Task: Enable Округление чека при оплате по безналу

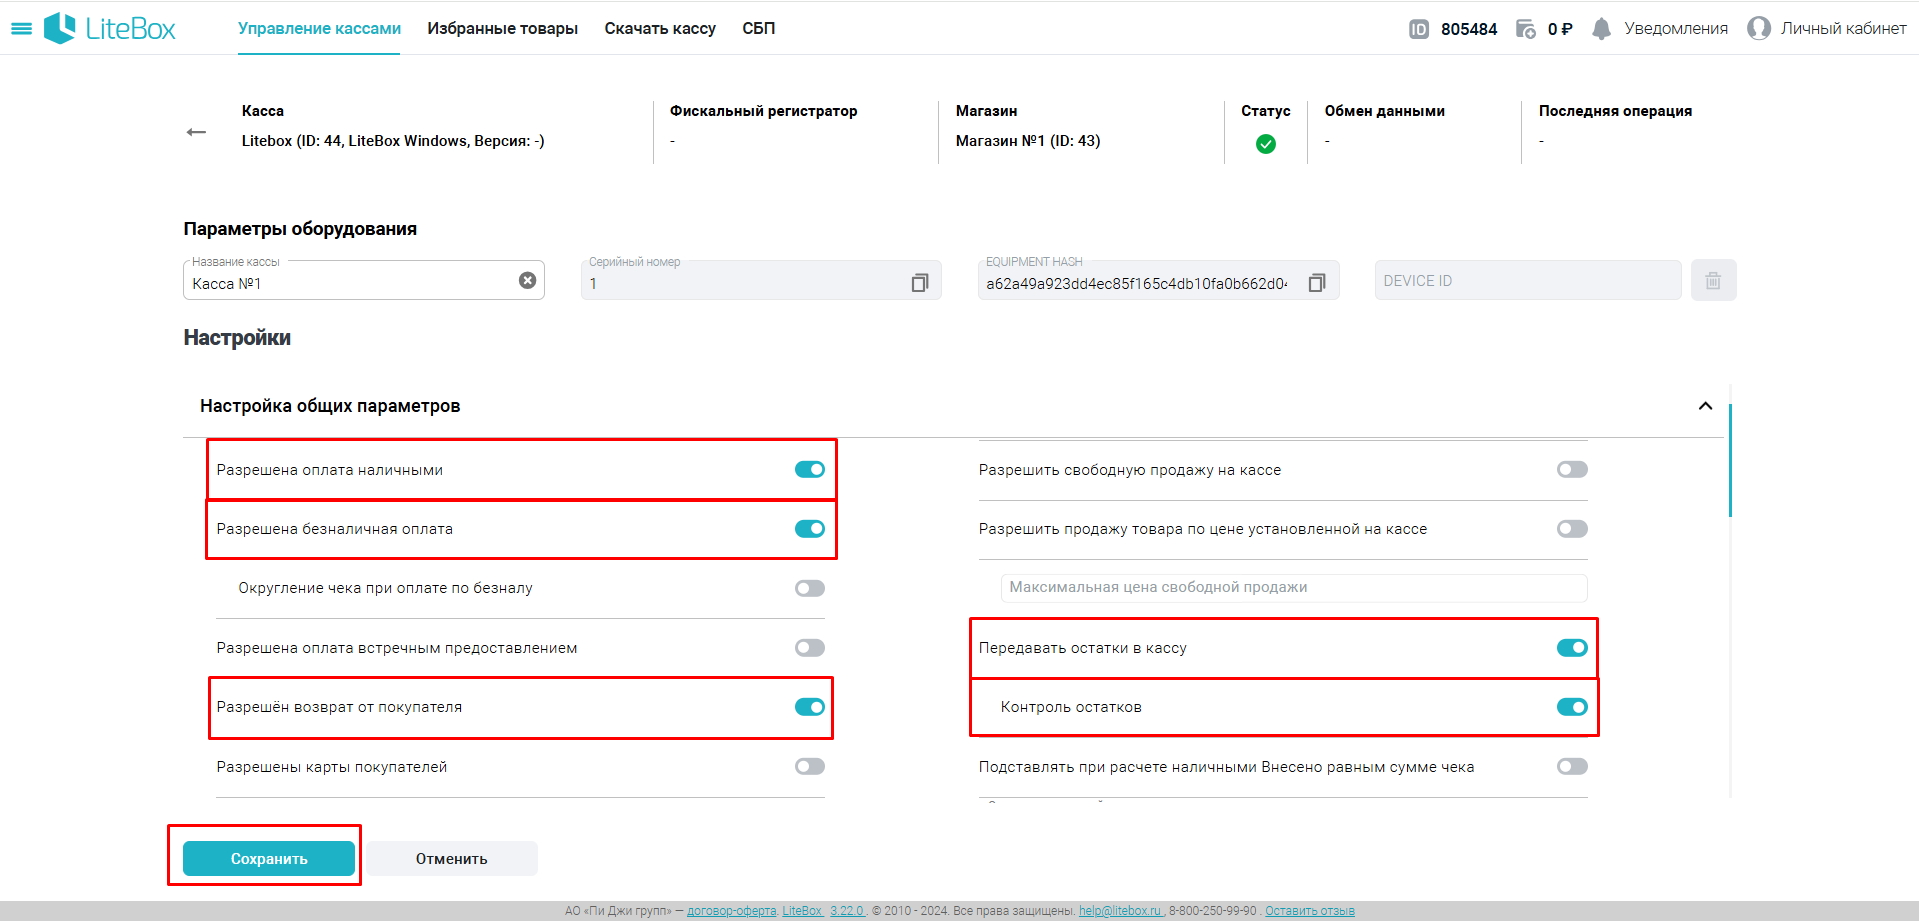Action: pyautogui.click(x=810, y=588)
